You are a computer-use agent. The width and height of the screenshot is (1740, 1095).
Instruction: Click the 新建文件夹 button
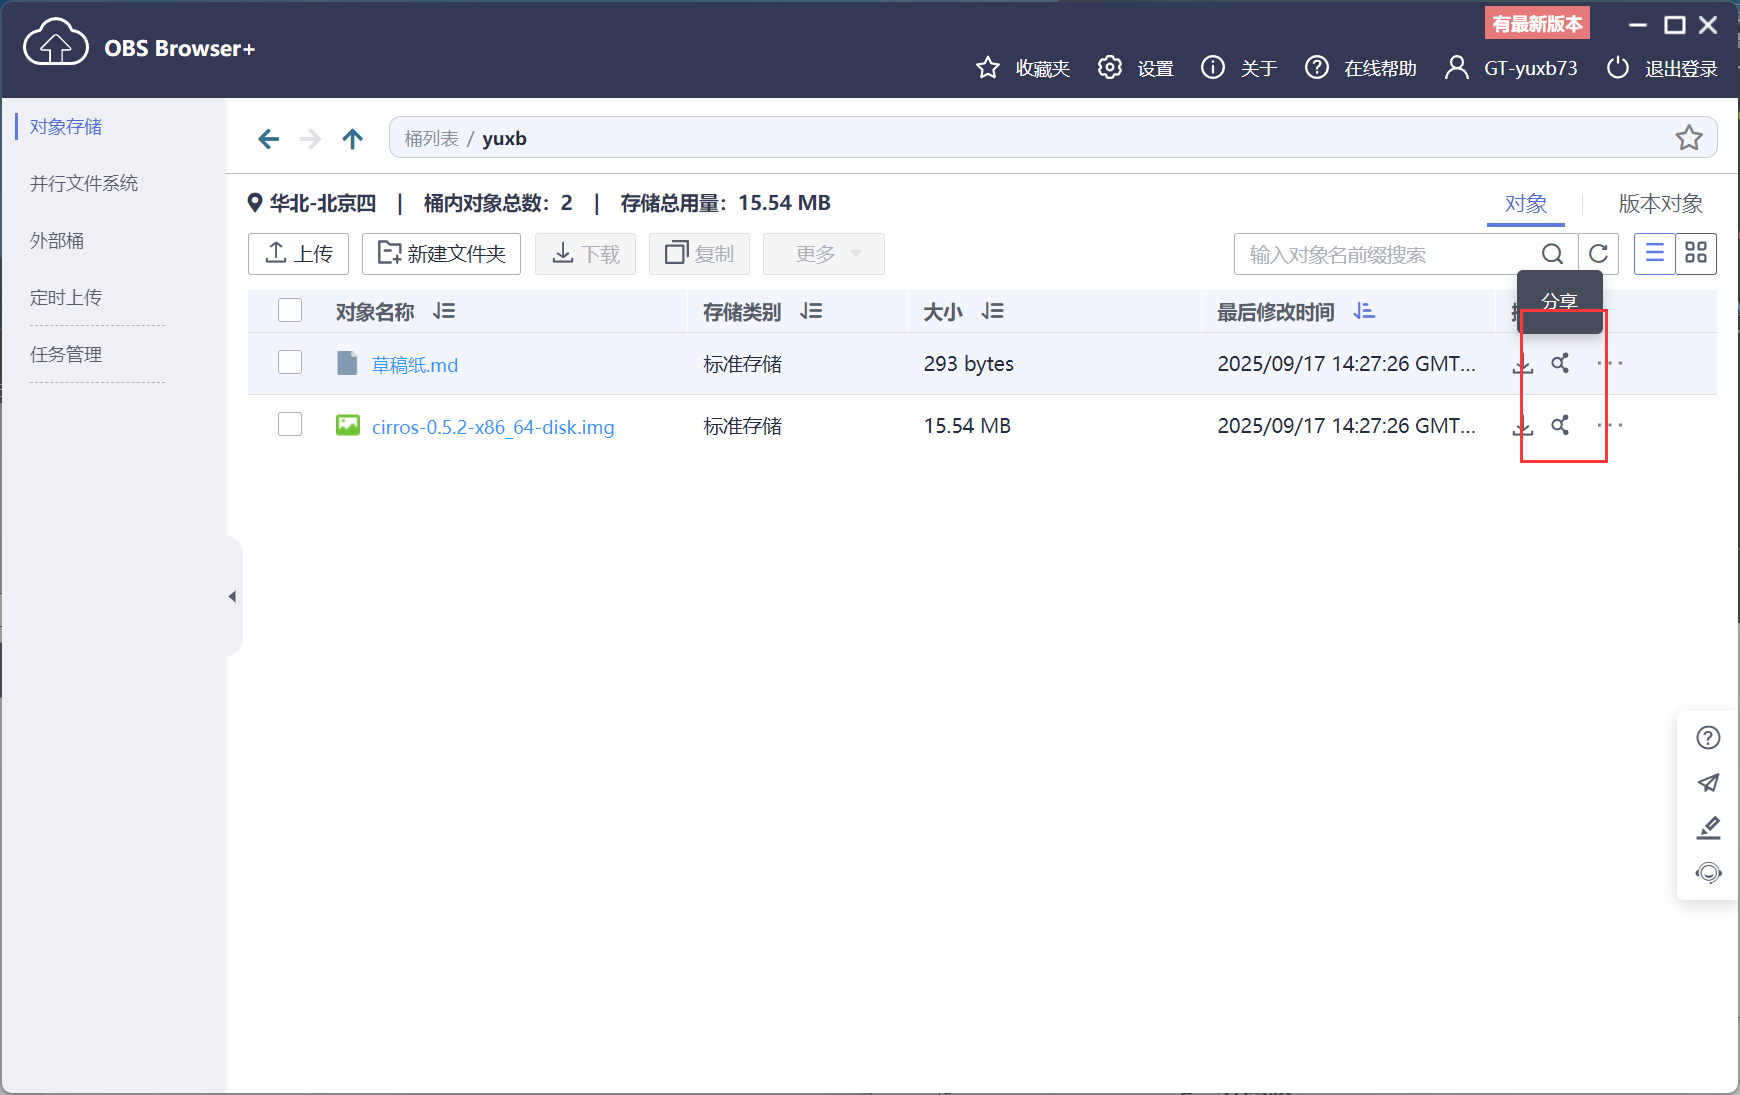[441, 254]
